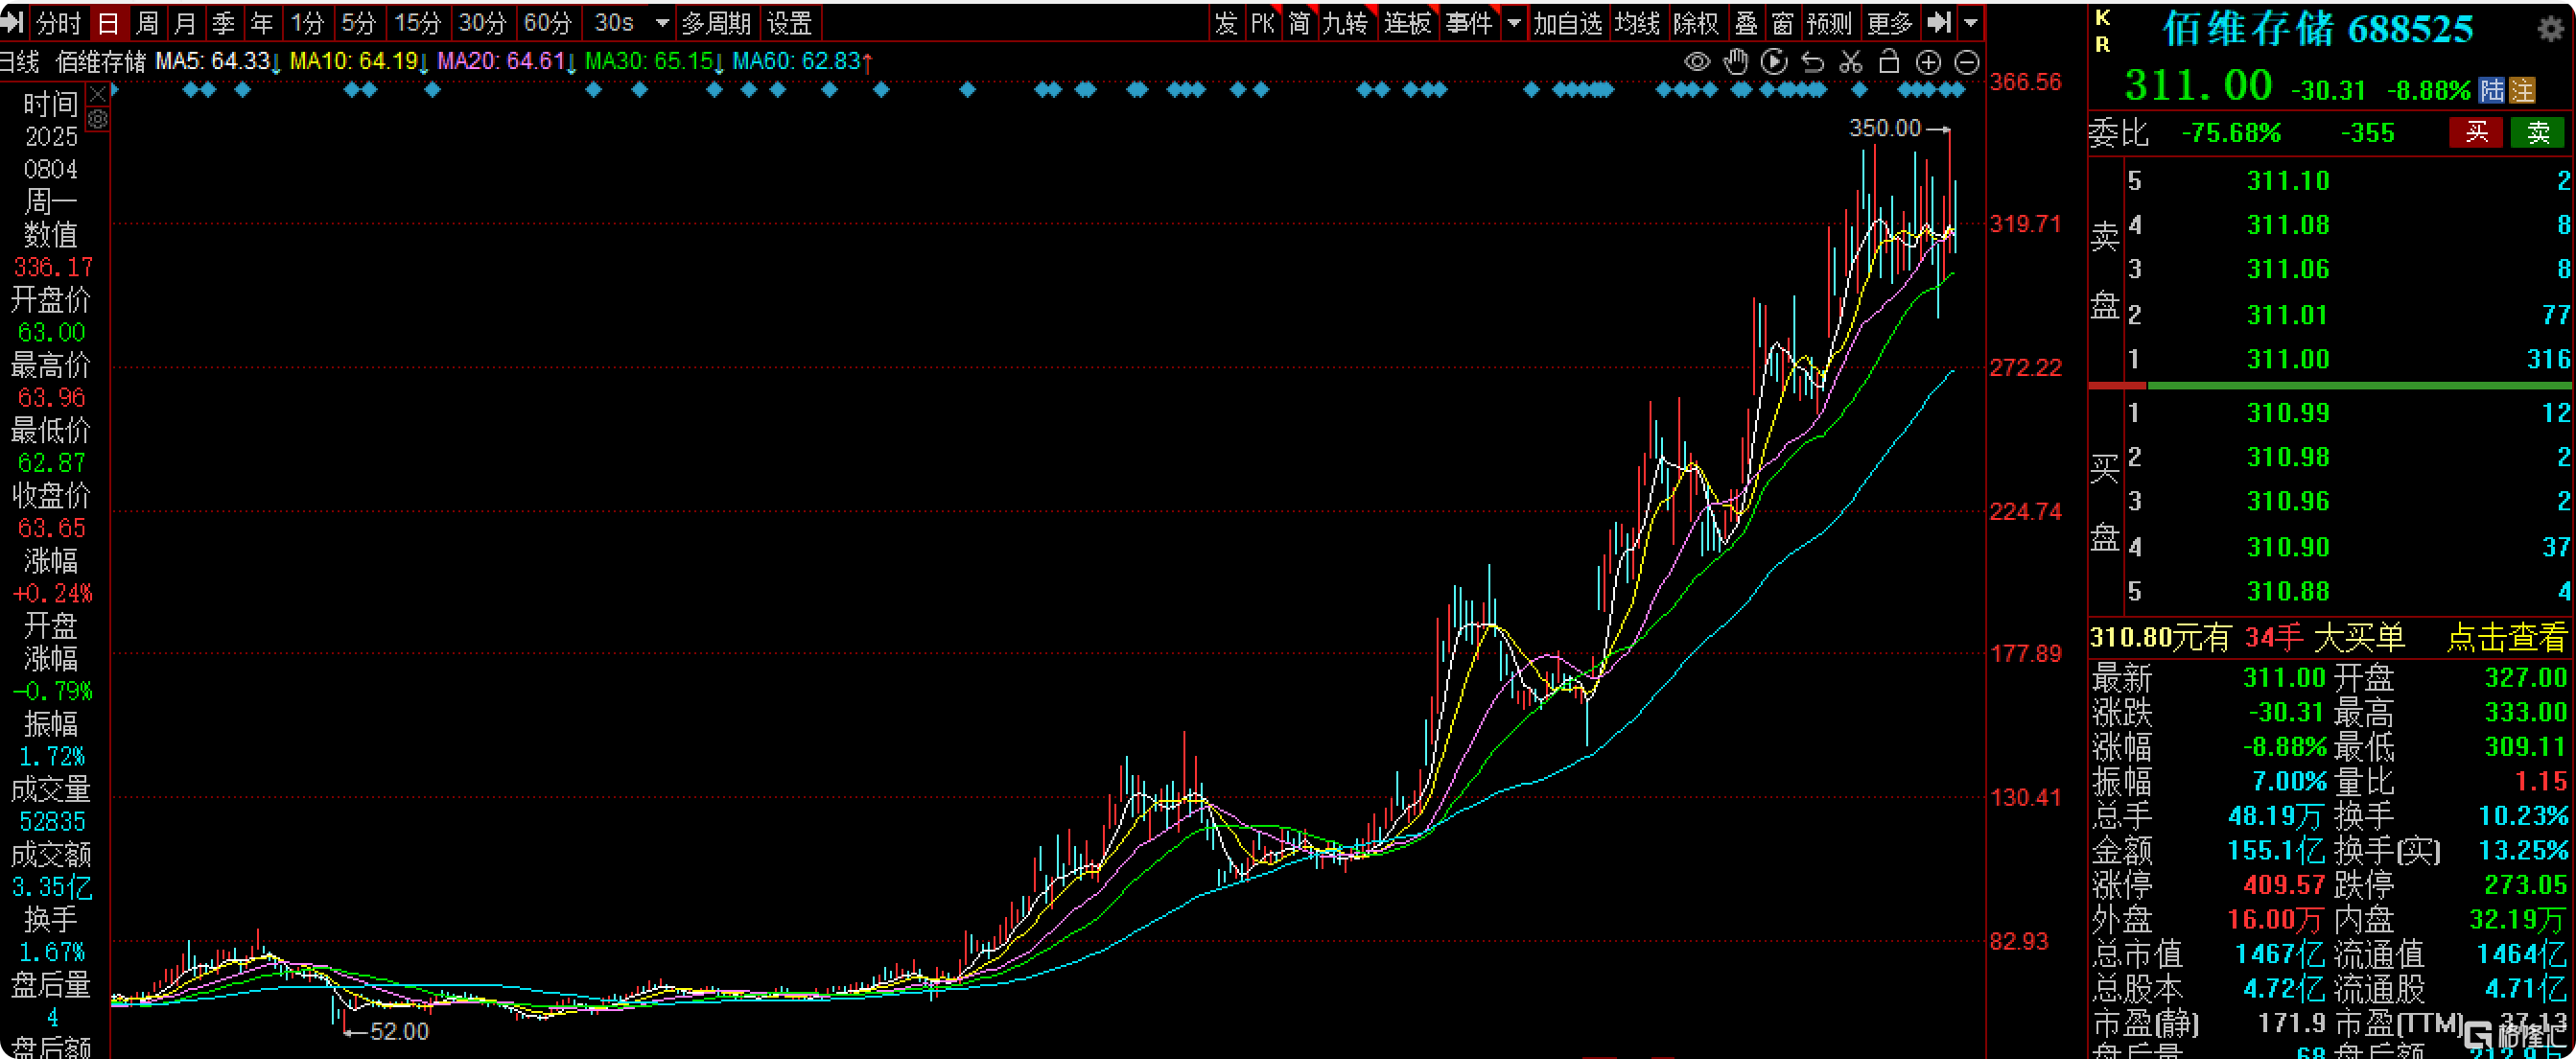
Task: Click the 叠 overlay button
Action: 1746,22
